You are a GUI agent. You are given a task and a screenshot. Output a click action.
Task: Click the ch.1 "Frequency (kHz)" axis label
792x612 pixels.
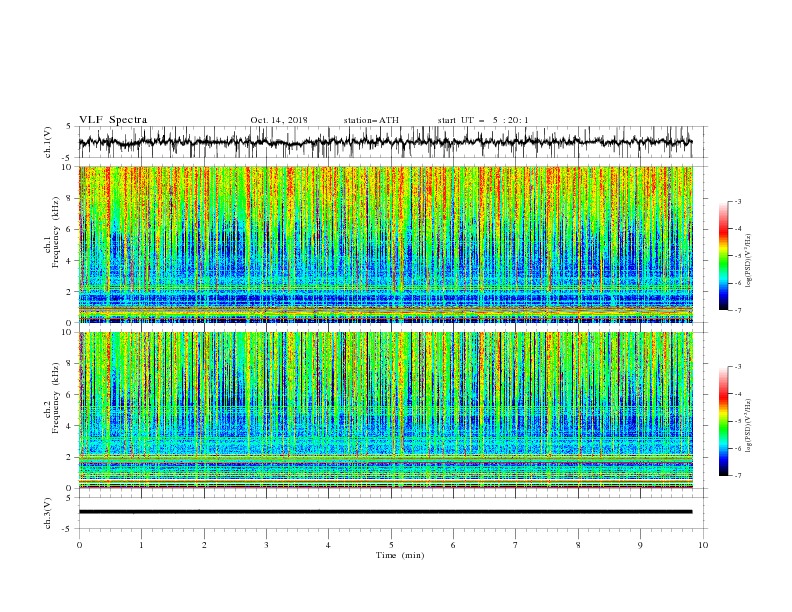coord(55,230)
